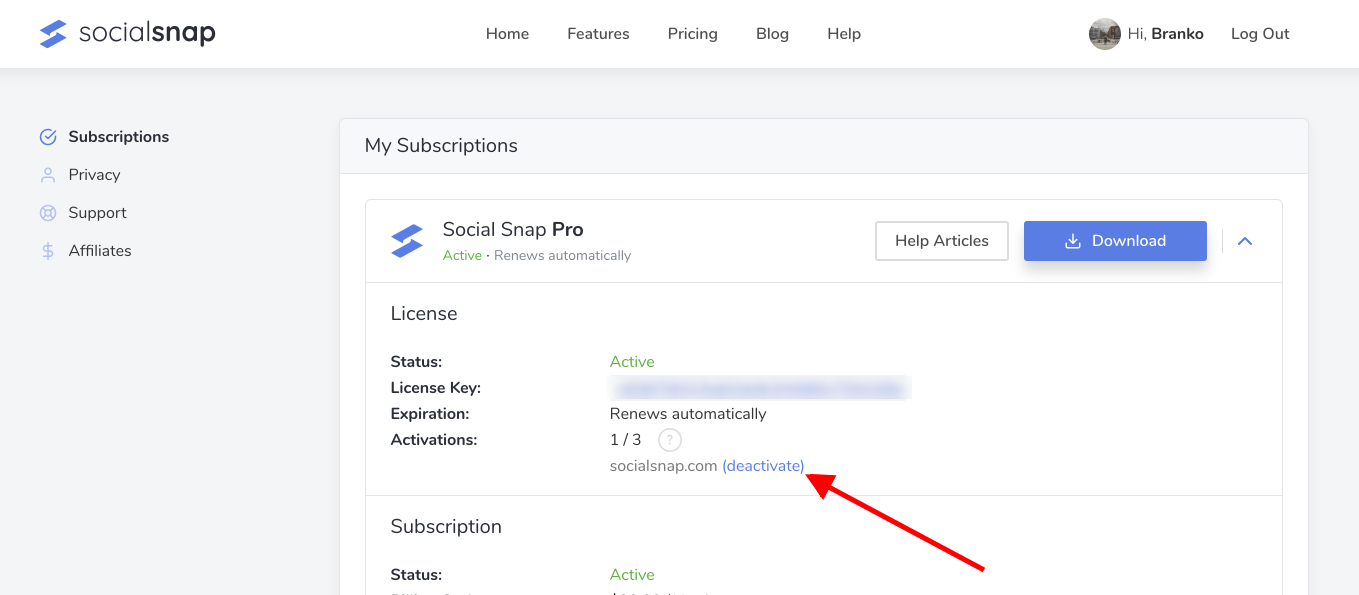Screen dimensions: 1359x595
Task: Collapse the Social Snap Pro subscription card
Action: [x=1245, y=240]
